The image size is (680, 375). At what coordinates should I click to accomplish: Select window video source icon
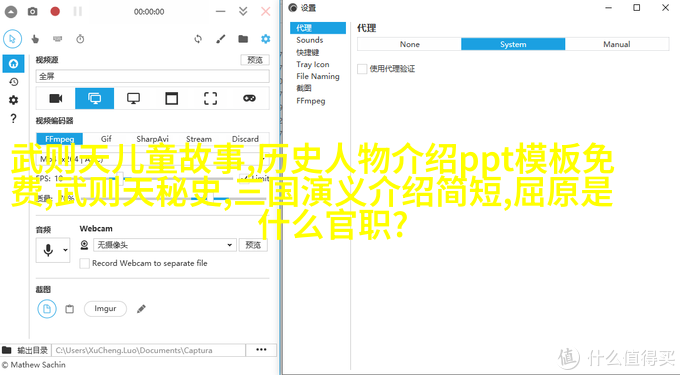click(172, 98)
